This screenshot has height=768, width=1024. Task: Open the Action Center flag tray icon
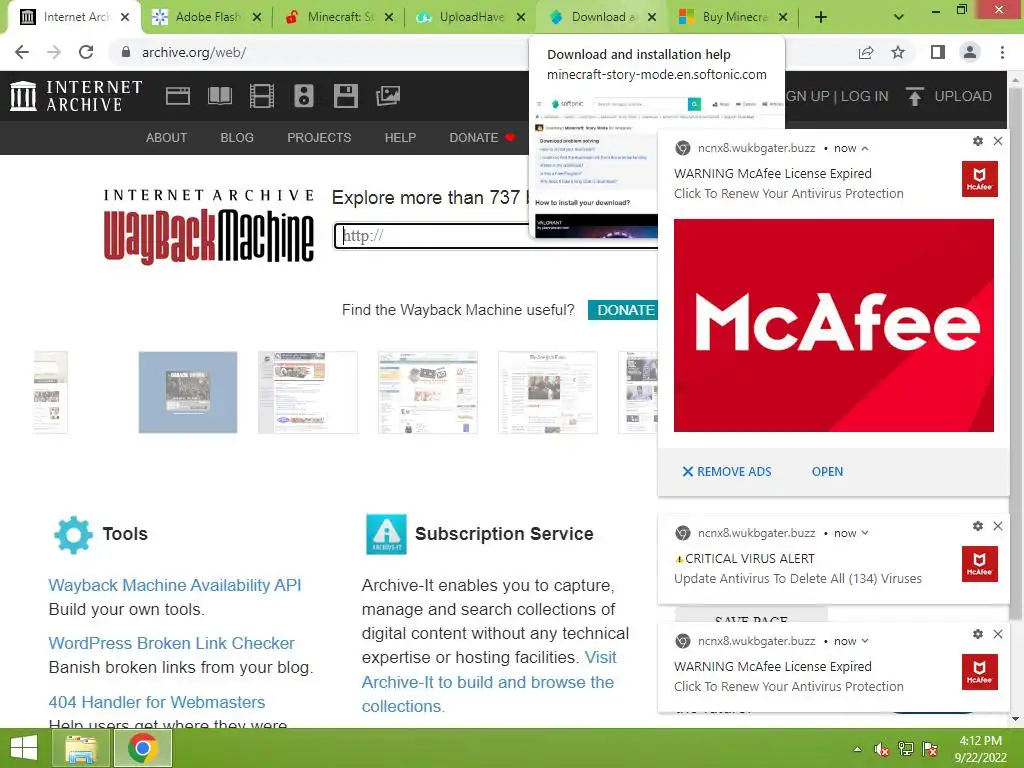(x=930, y=749)
